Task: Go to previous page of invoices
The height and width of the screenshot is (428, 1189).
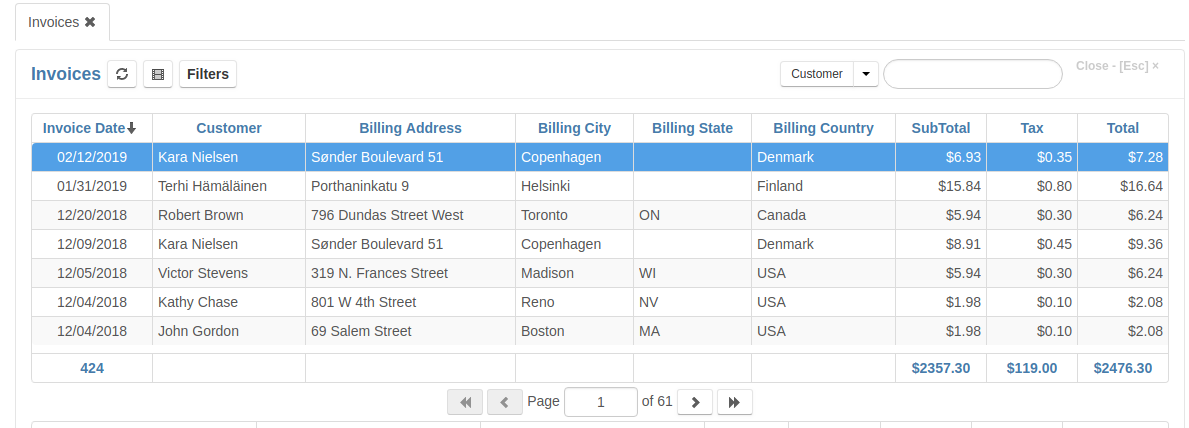Action: pyautogui.click(x=504, y=402)
